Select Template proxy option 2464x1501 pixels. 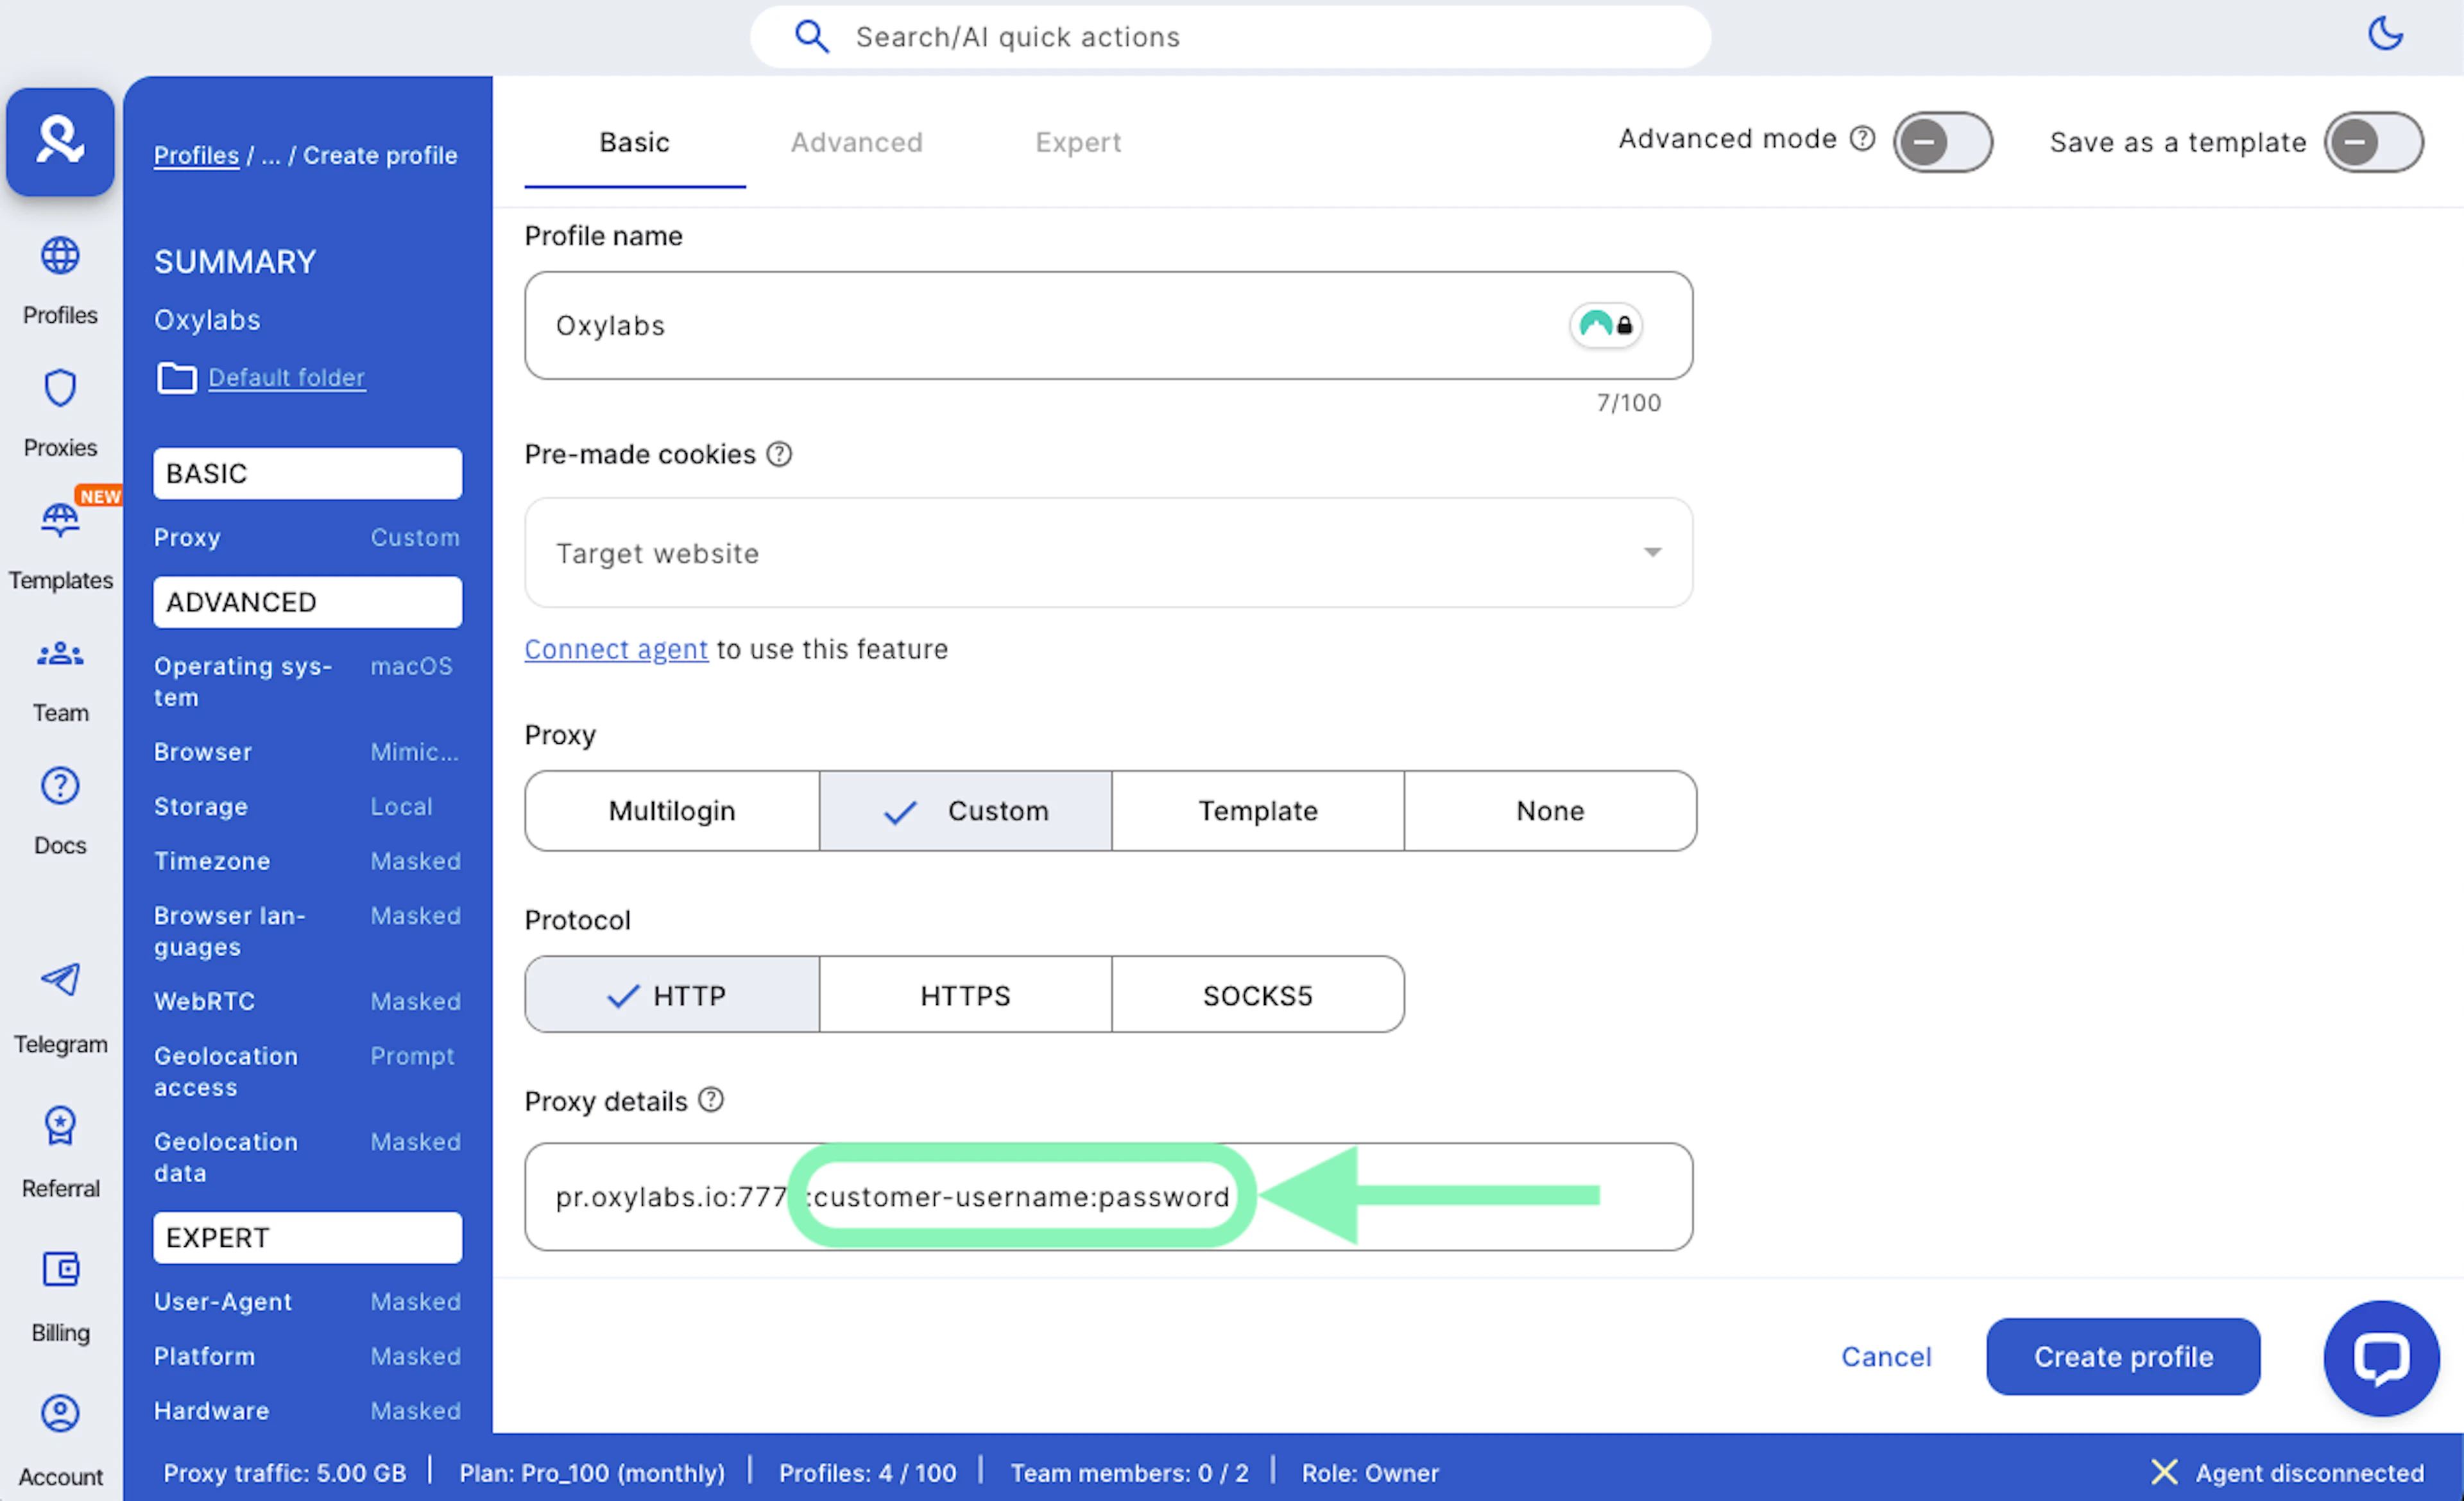[x=1258, y=811]
